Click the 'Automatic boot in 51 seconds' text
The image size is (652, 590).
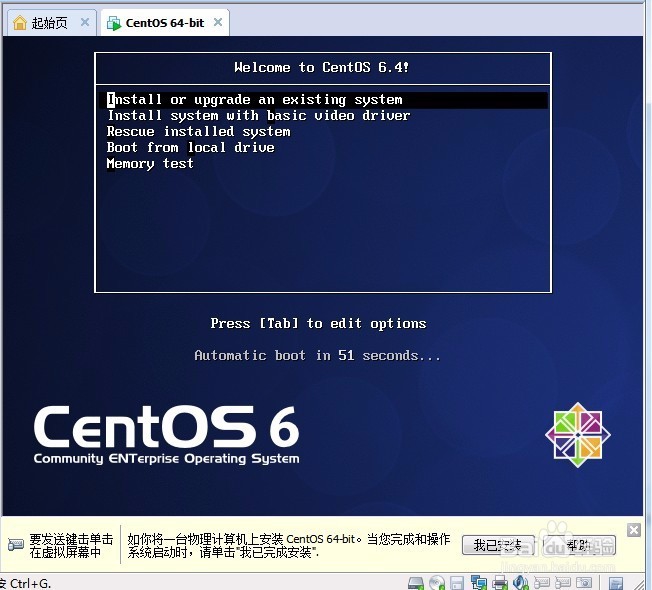coord(317,355)
